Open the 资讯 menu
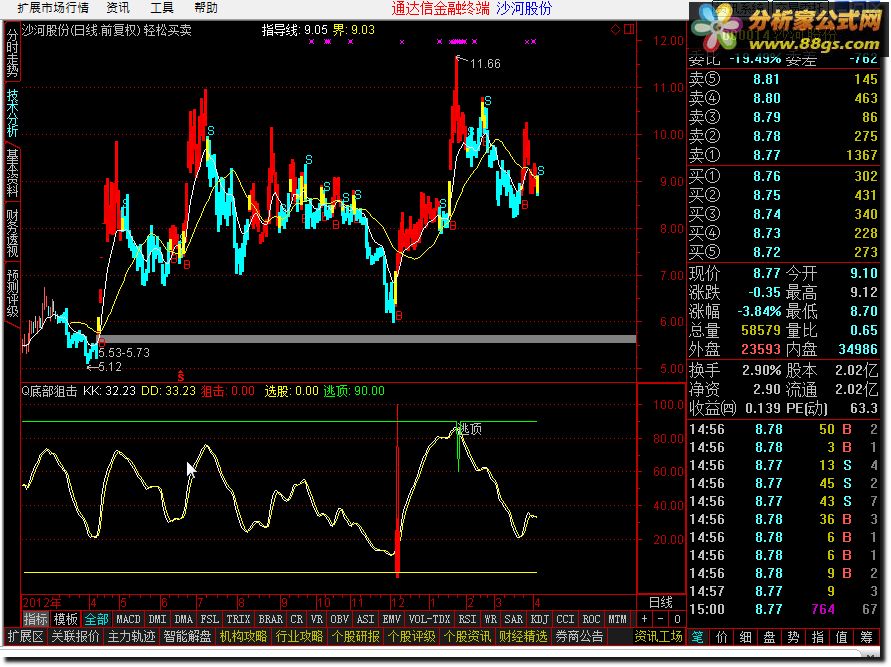 118,8
